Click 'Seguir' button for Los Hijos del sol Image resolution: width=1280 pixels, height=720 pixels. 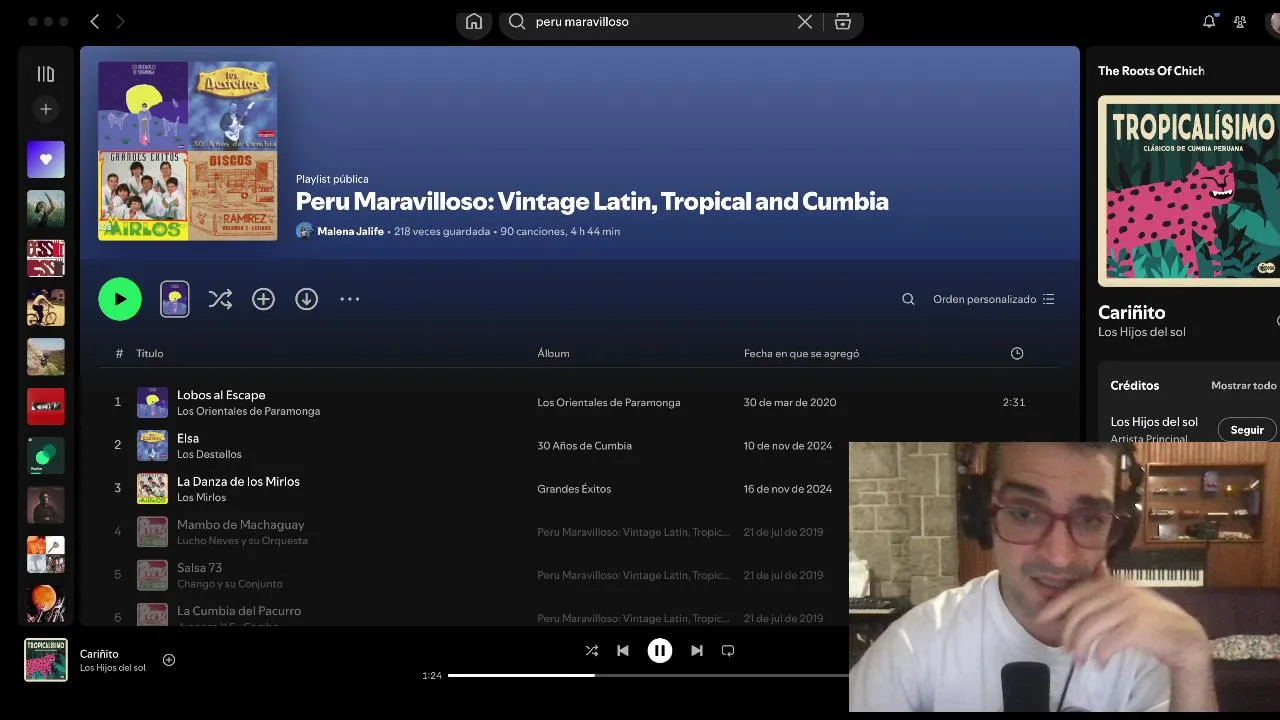pos(1247,430)
